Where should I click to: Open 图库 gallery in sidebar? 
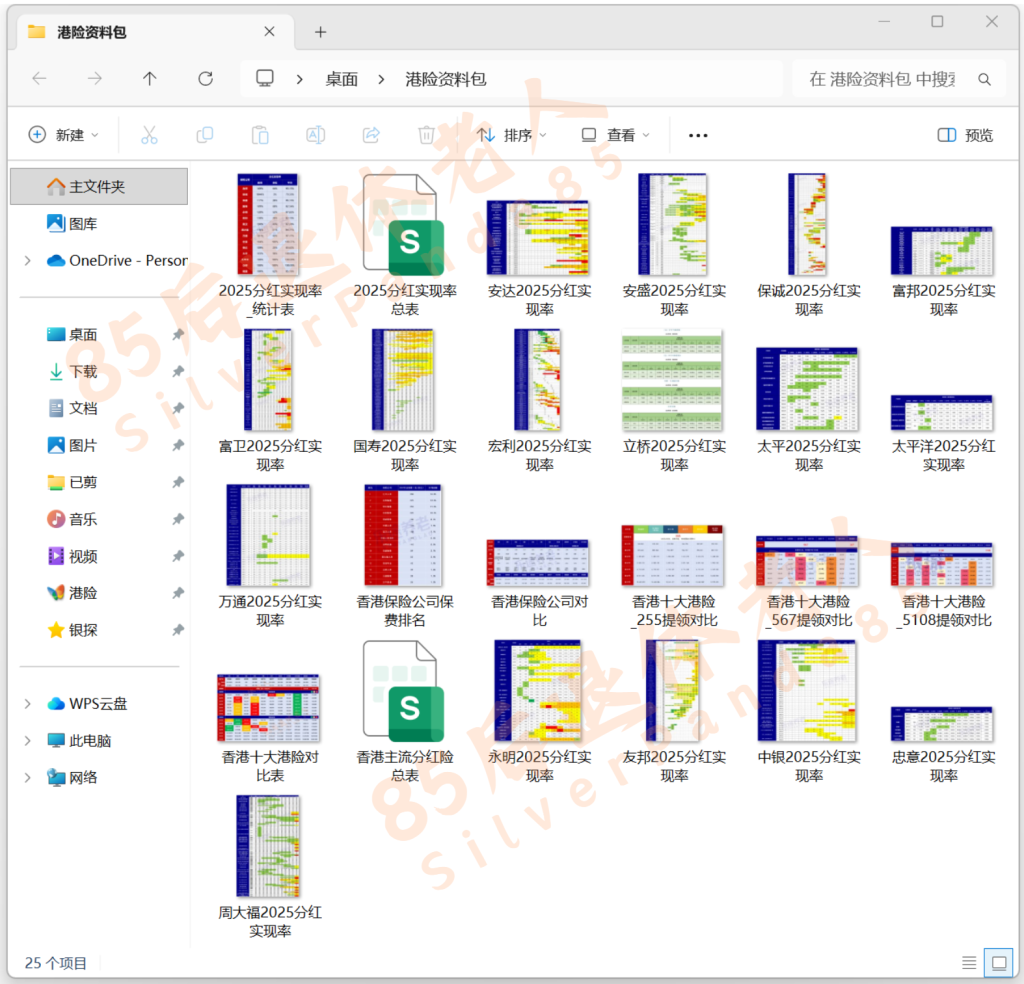tap(72, 223)
